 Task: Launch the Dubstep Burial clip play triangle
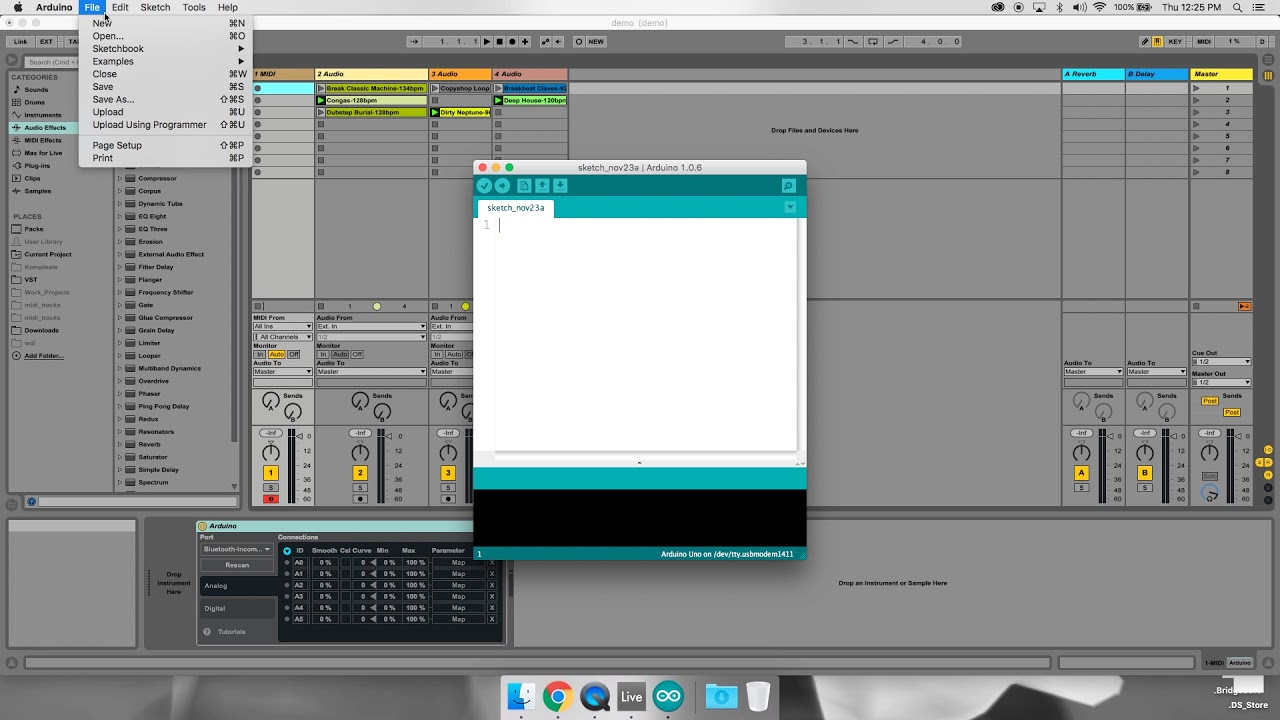321,112
